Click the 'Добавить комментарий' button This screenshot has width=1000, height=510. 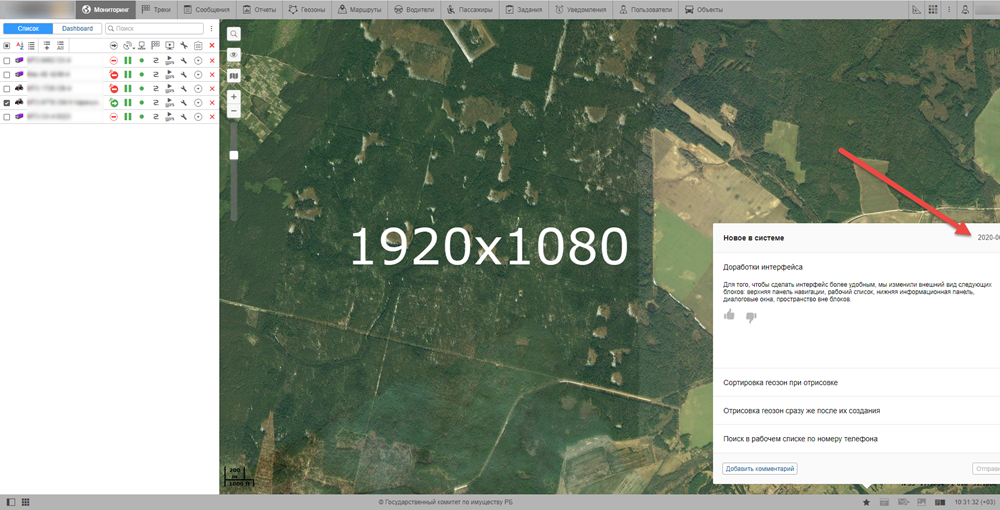759,468
